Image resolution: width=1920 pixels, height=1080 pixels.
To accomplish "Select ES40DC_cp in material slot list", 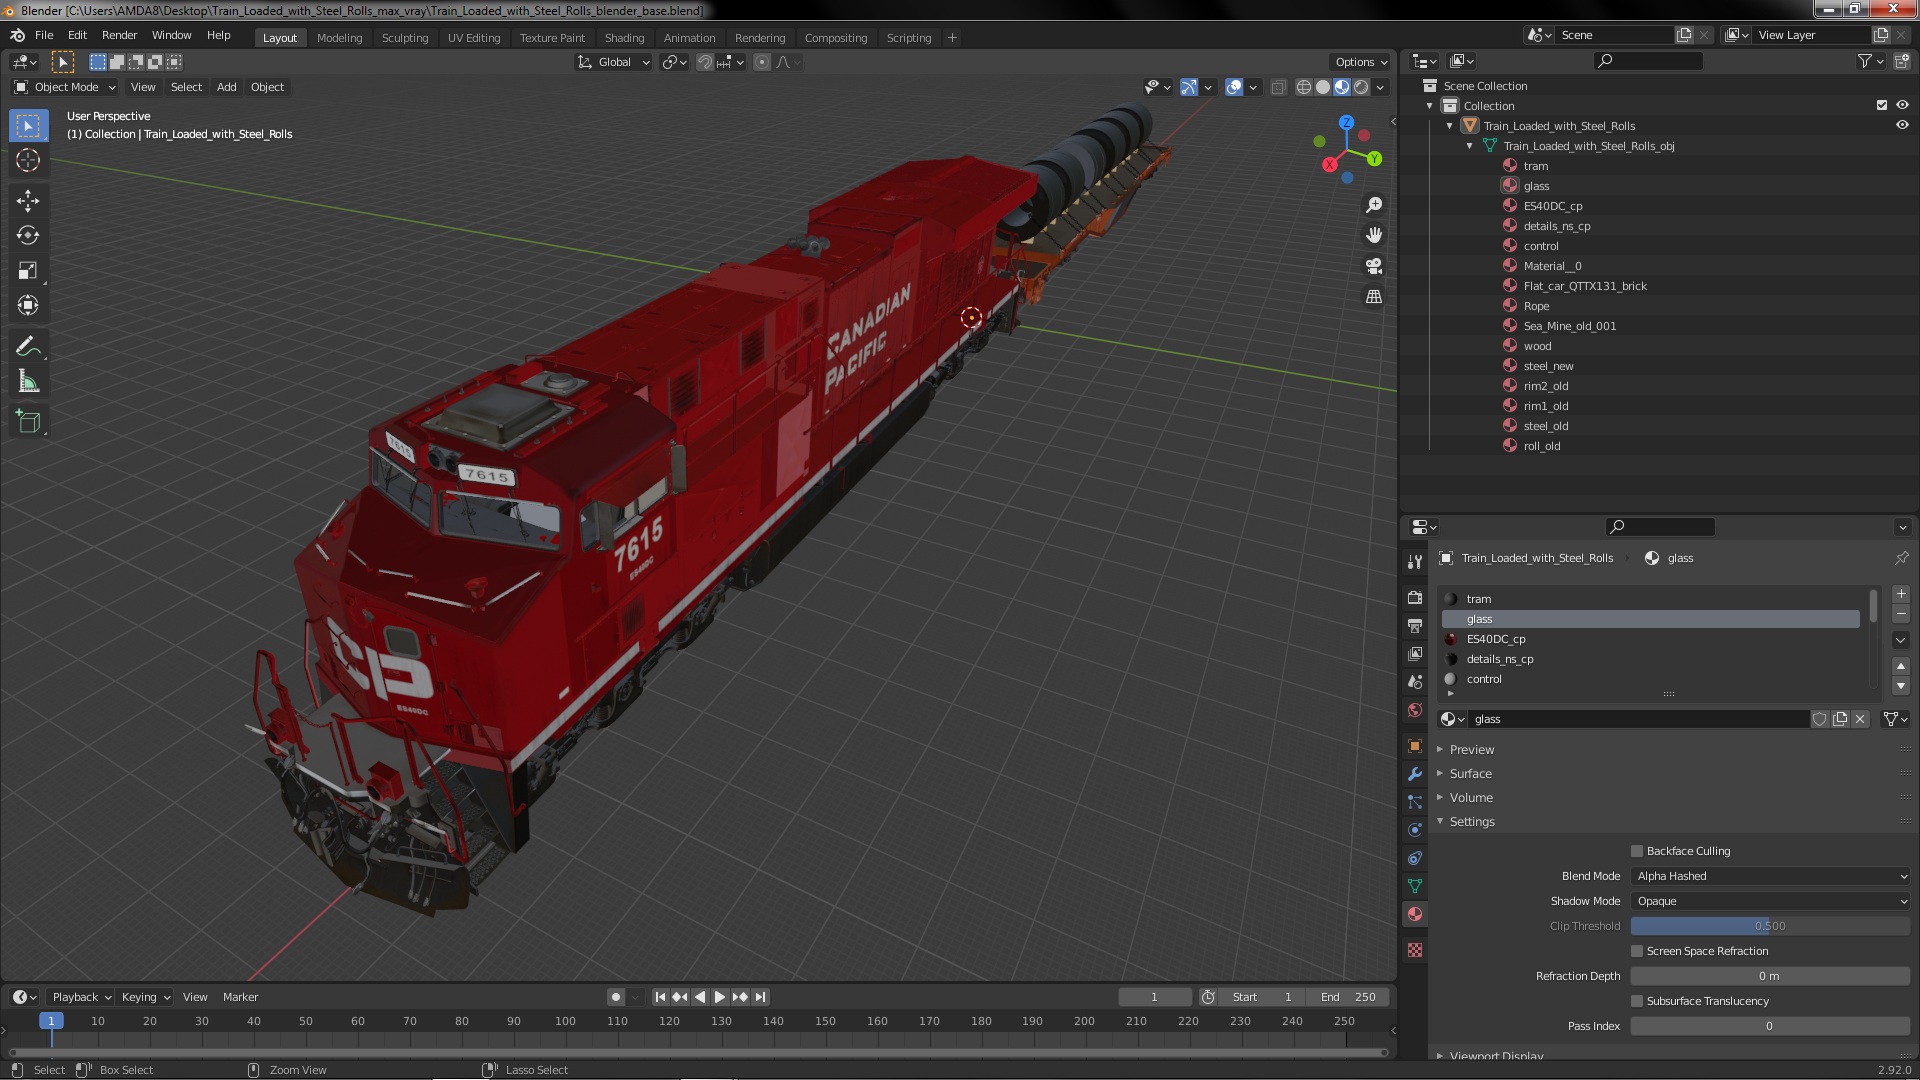I will (x=1651, y=639).
